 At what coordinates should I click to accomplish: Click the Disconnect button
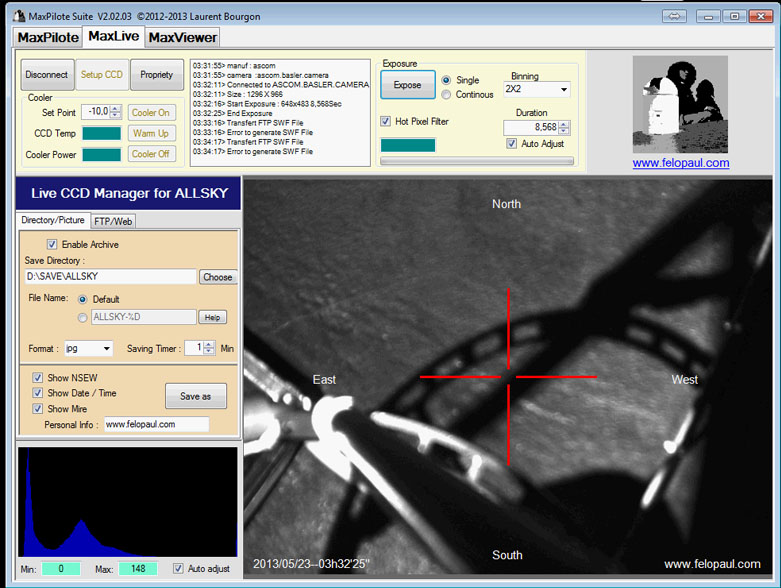pyautogui.click(x=47, y=75)
